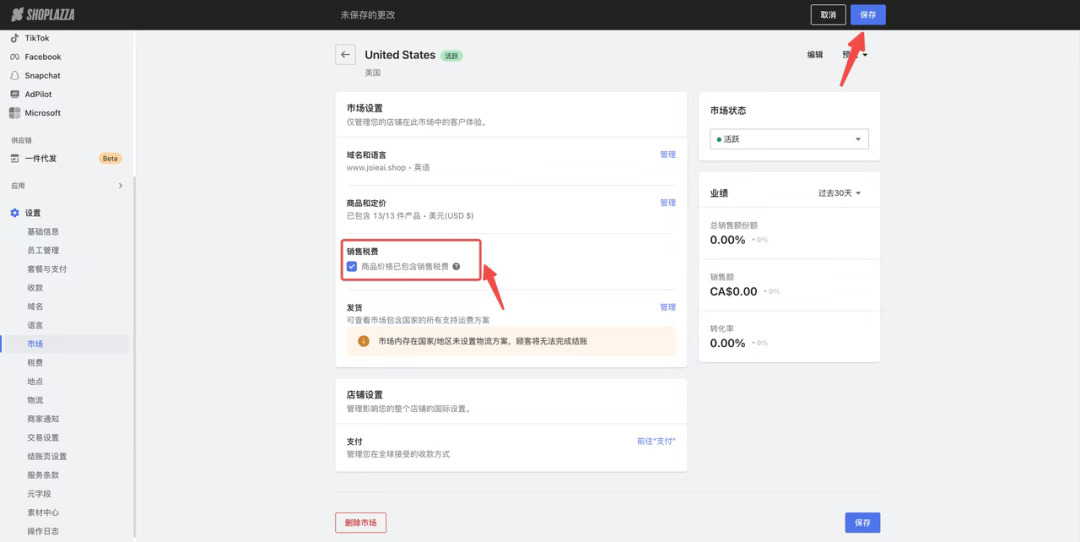
Task: Select 物流 in the settings sidebar
Action: (x=35, y=400)
